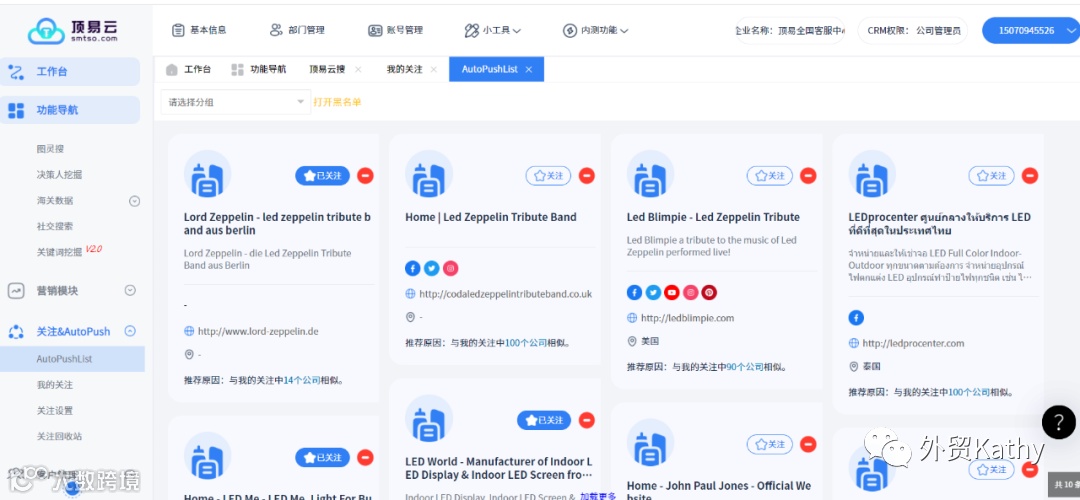Viewport: 1080px width, 500px height.
Task: Visit http://ledblimpie.com link
Action: (687, 317)
